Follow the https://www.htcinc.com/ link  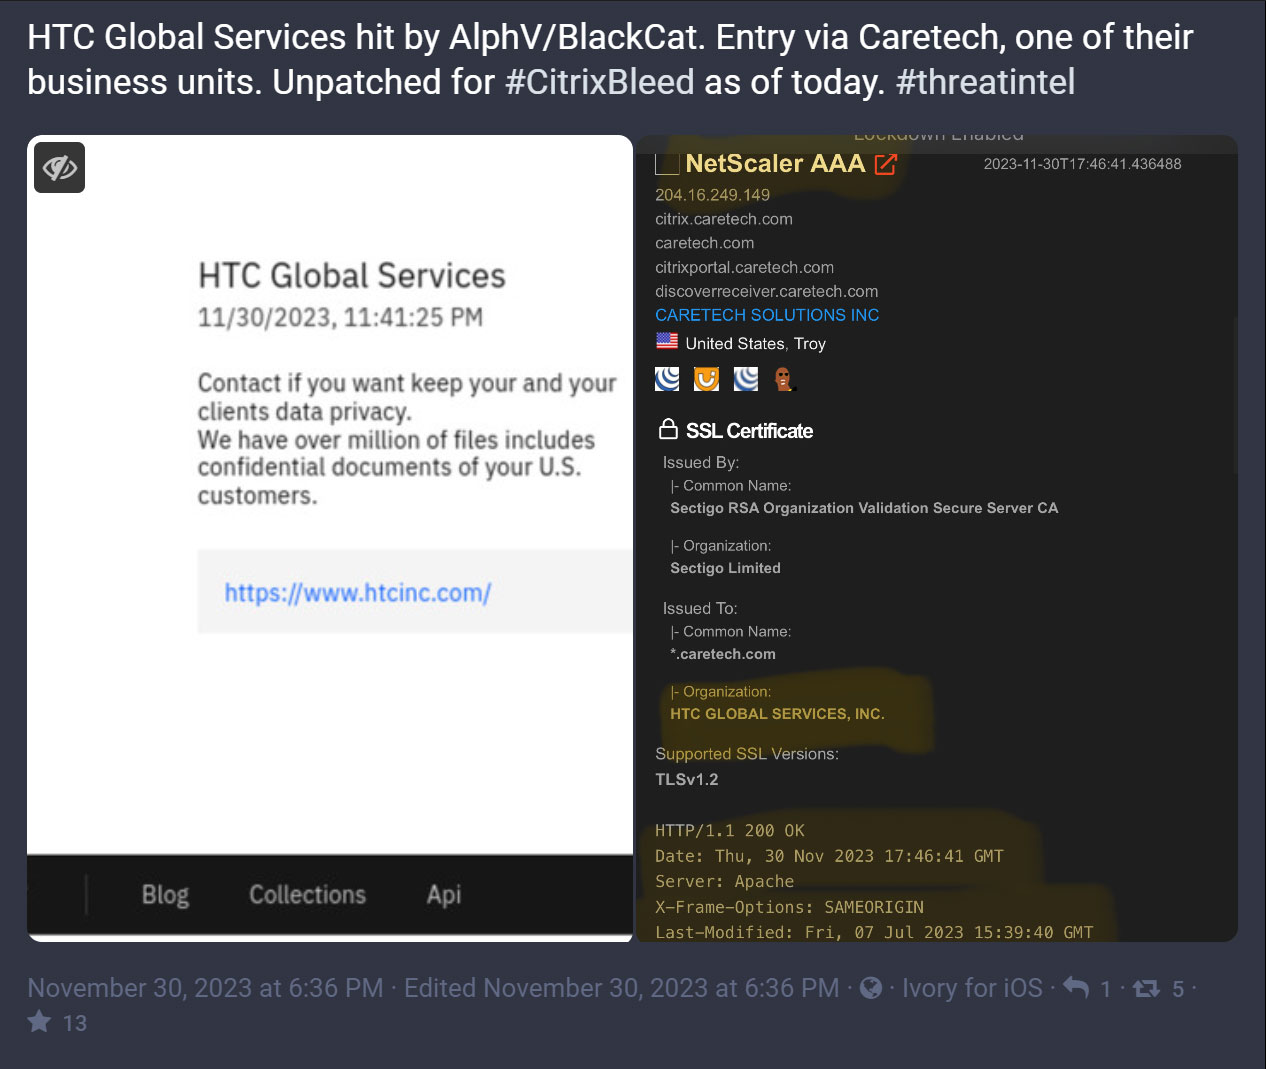357,593
